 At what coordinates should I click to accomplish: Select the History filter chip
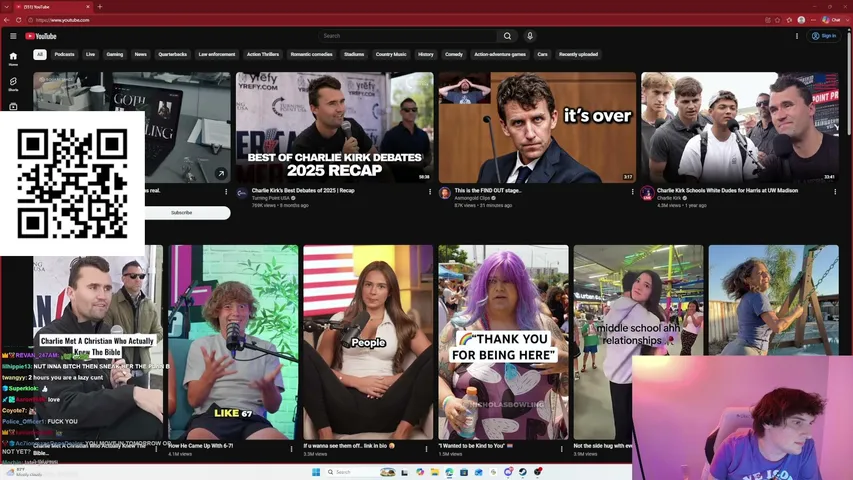(425, 54)
